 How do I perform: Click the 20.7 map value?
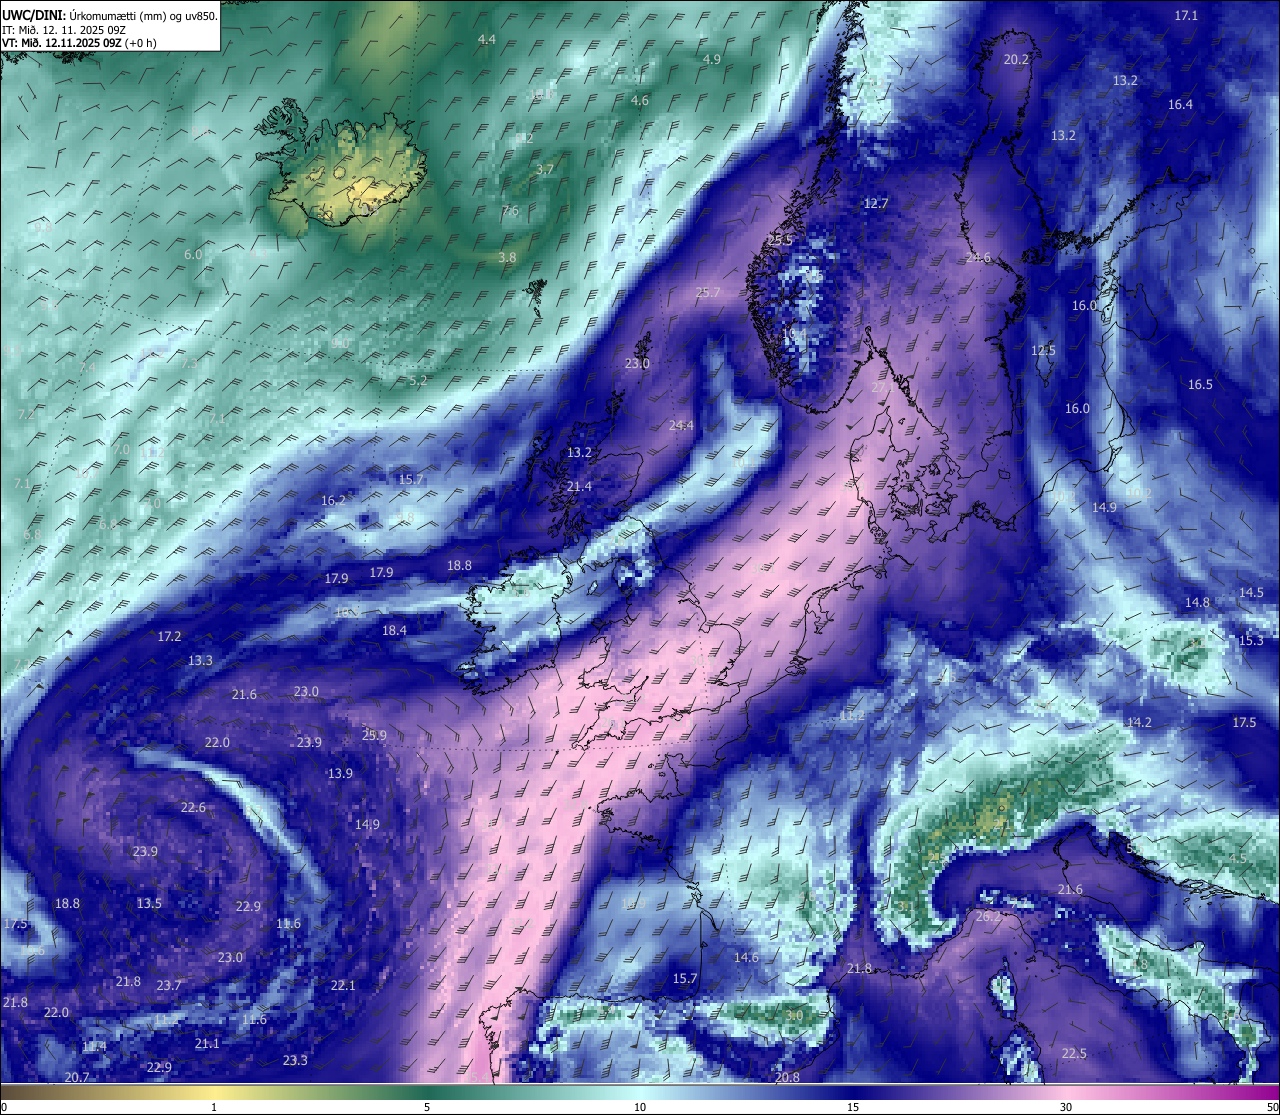click(x=77, y=1078)
